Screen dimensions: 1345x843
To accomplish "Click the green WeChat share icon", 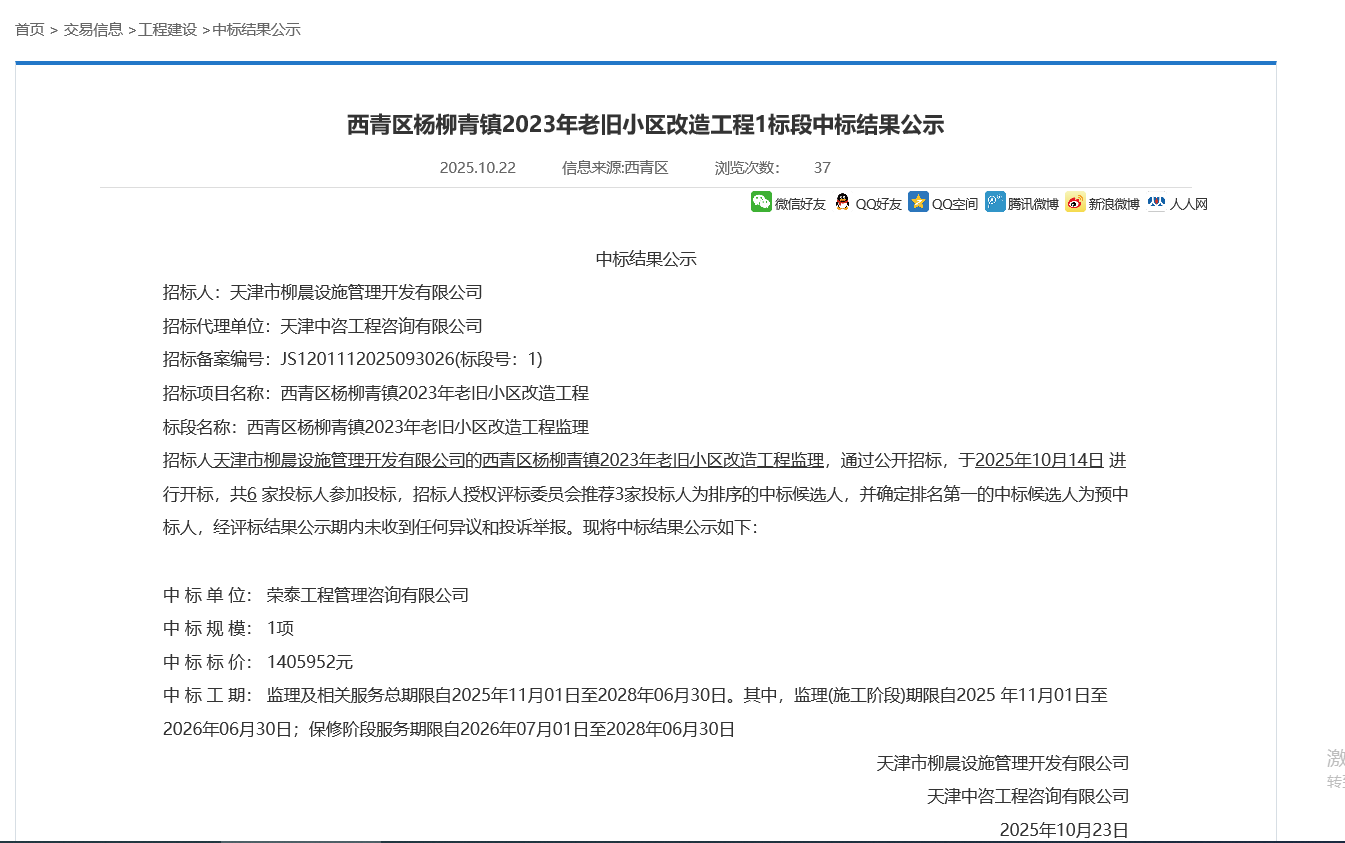I will click(x=761, y=202).
